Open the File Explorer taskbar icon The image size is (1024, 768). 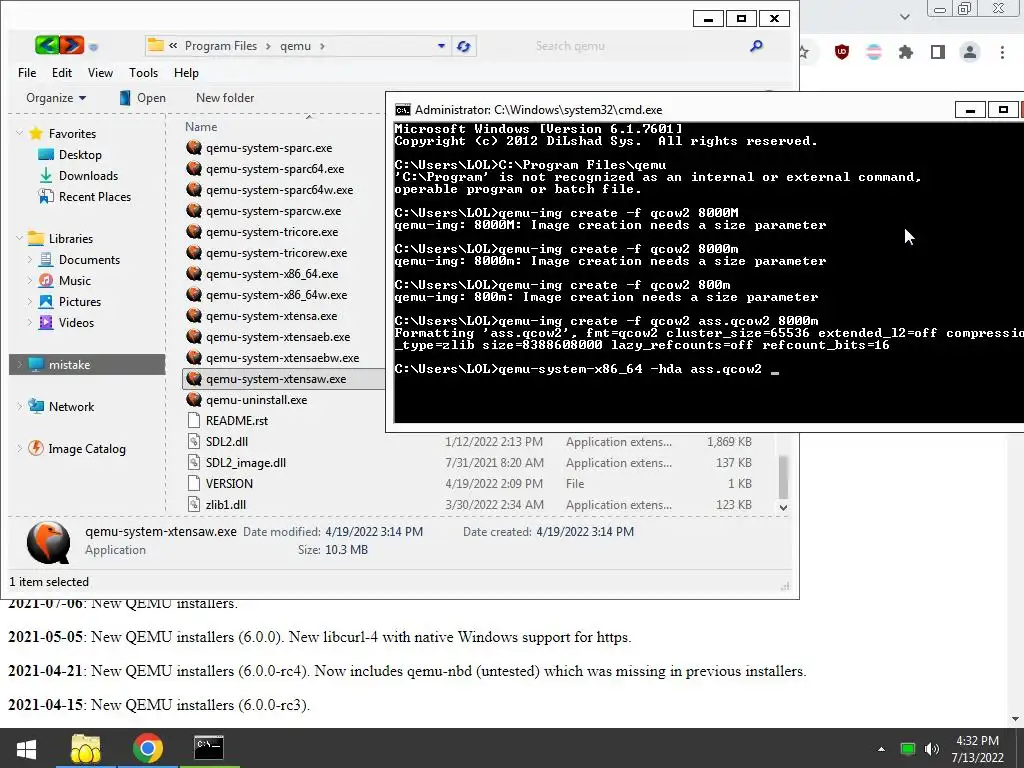click(86, 748)
